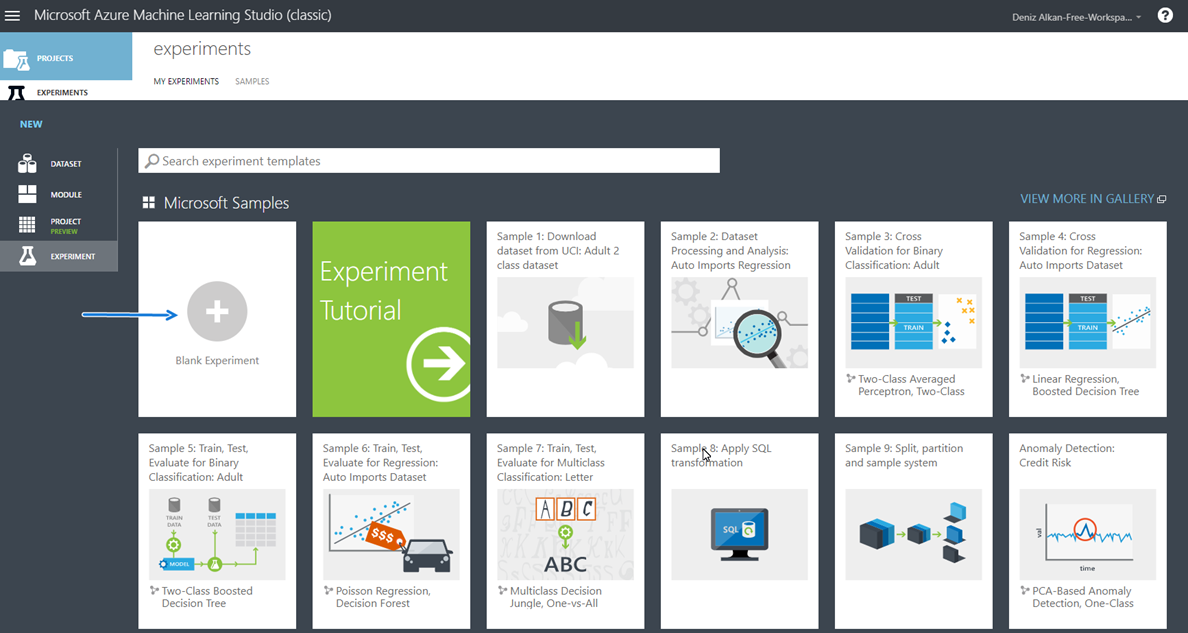Viewport: 1188px width, 633px height.
Task: Click Sample 3: Cross Validation for Binary title
Action: (x=894, y=251)
